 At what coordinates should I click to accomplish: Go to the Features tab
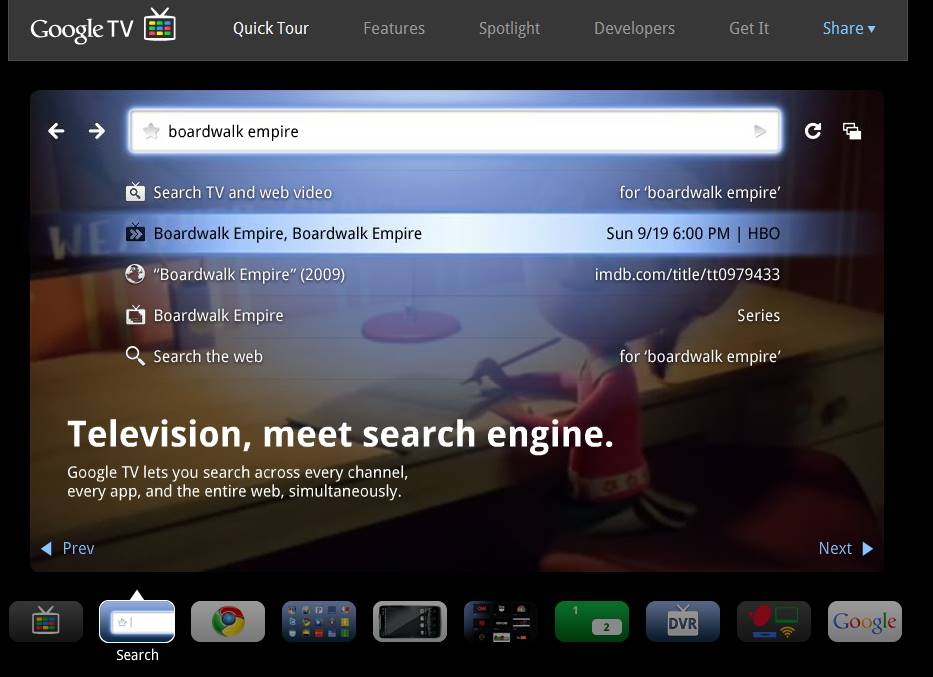point(394,28)
